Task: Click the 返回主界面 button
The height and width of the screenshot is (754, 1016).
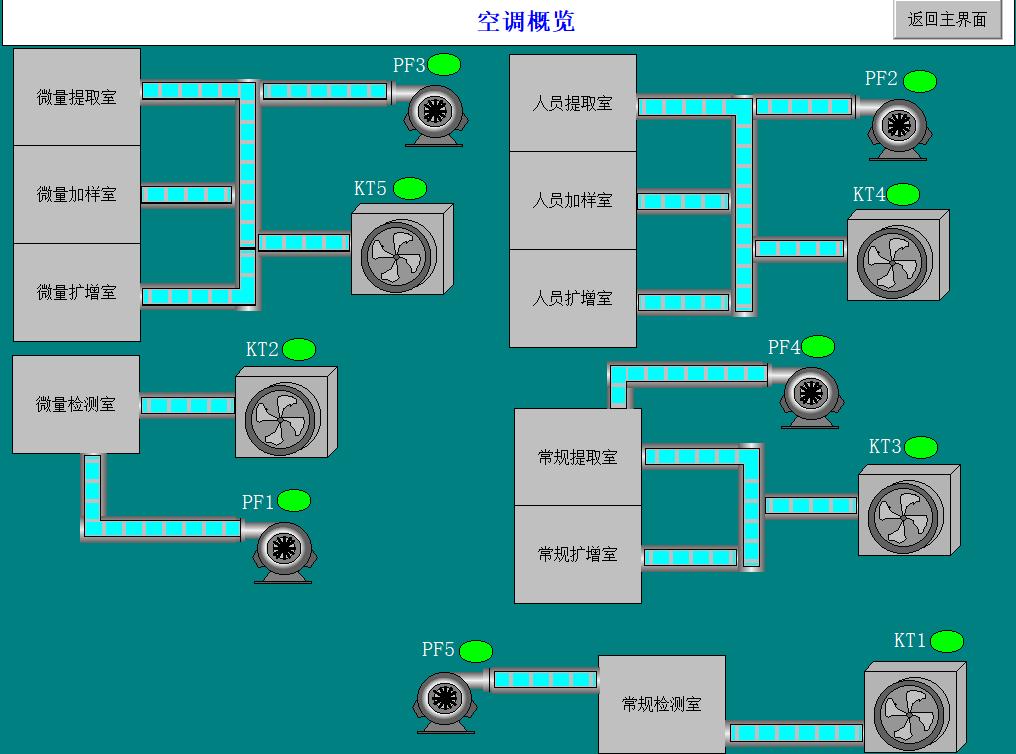Action: pos(946,20)
